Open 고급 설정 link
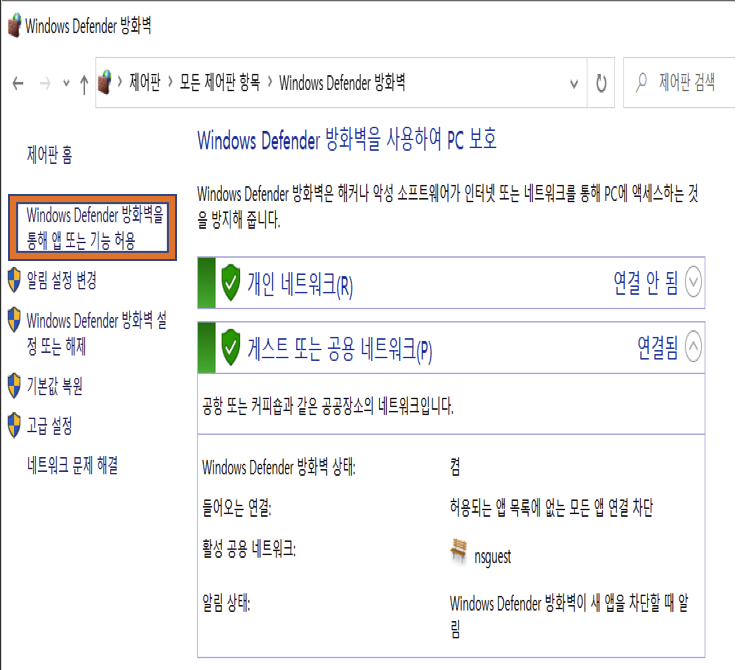This screenshot has height=670, width=737. [49, 426]
